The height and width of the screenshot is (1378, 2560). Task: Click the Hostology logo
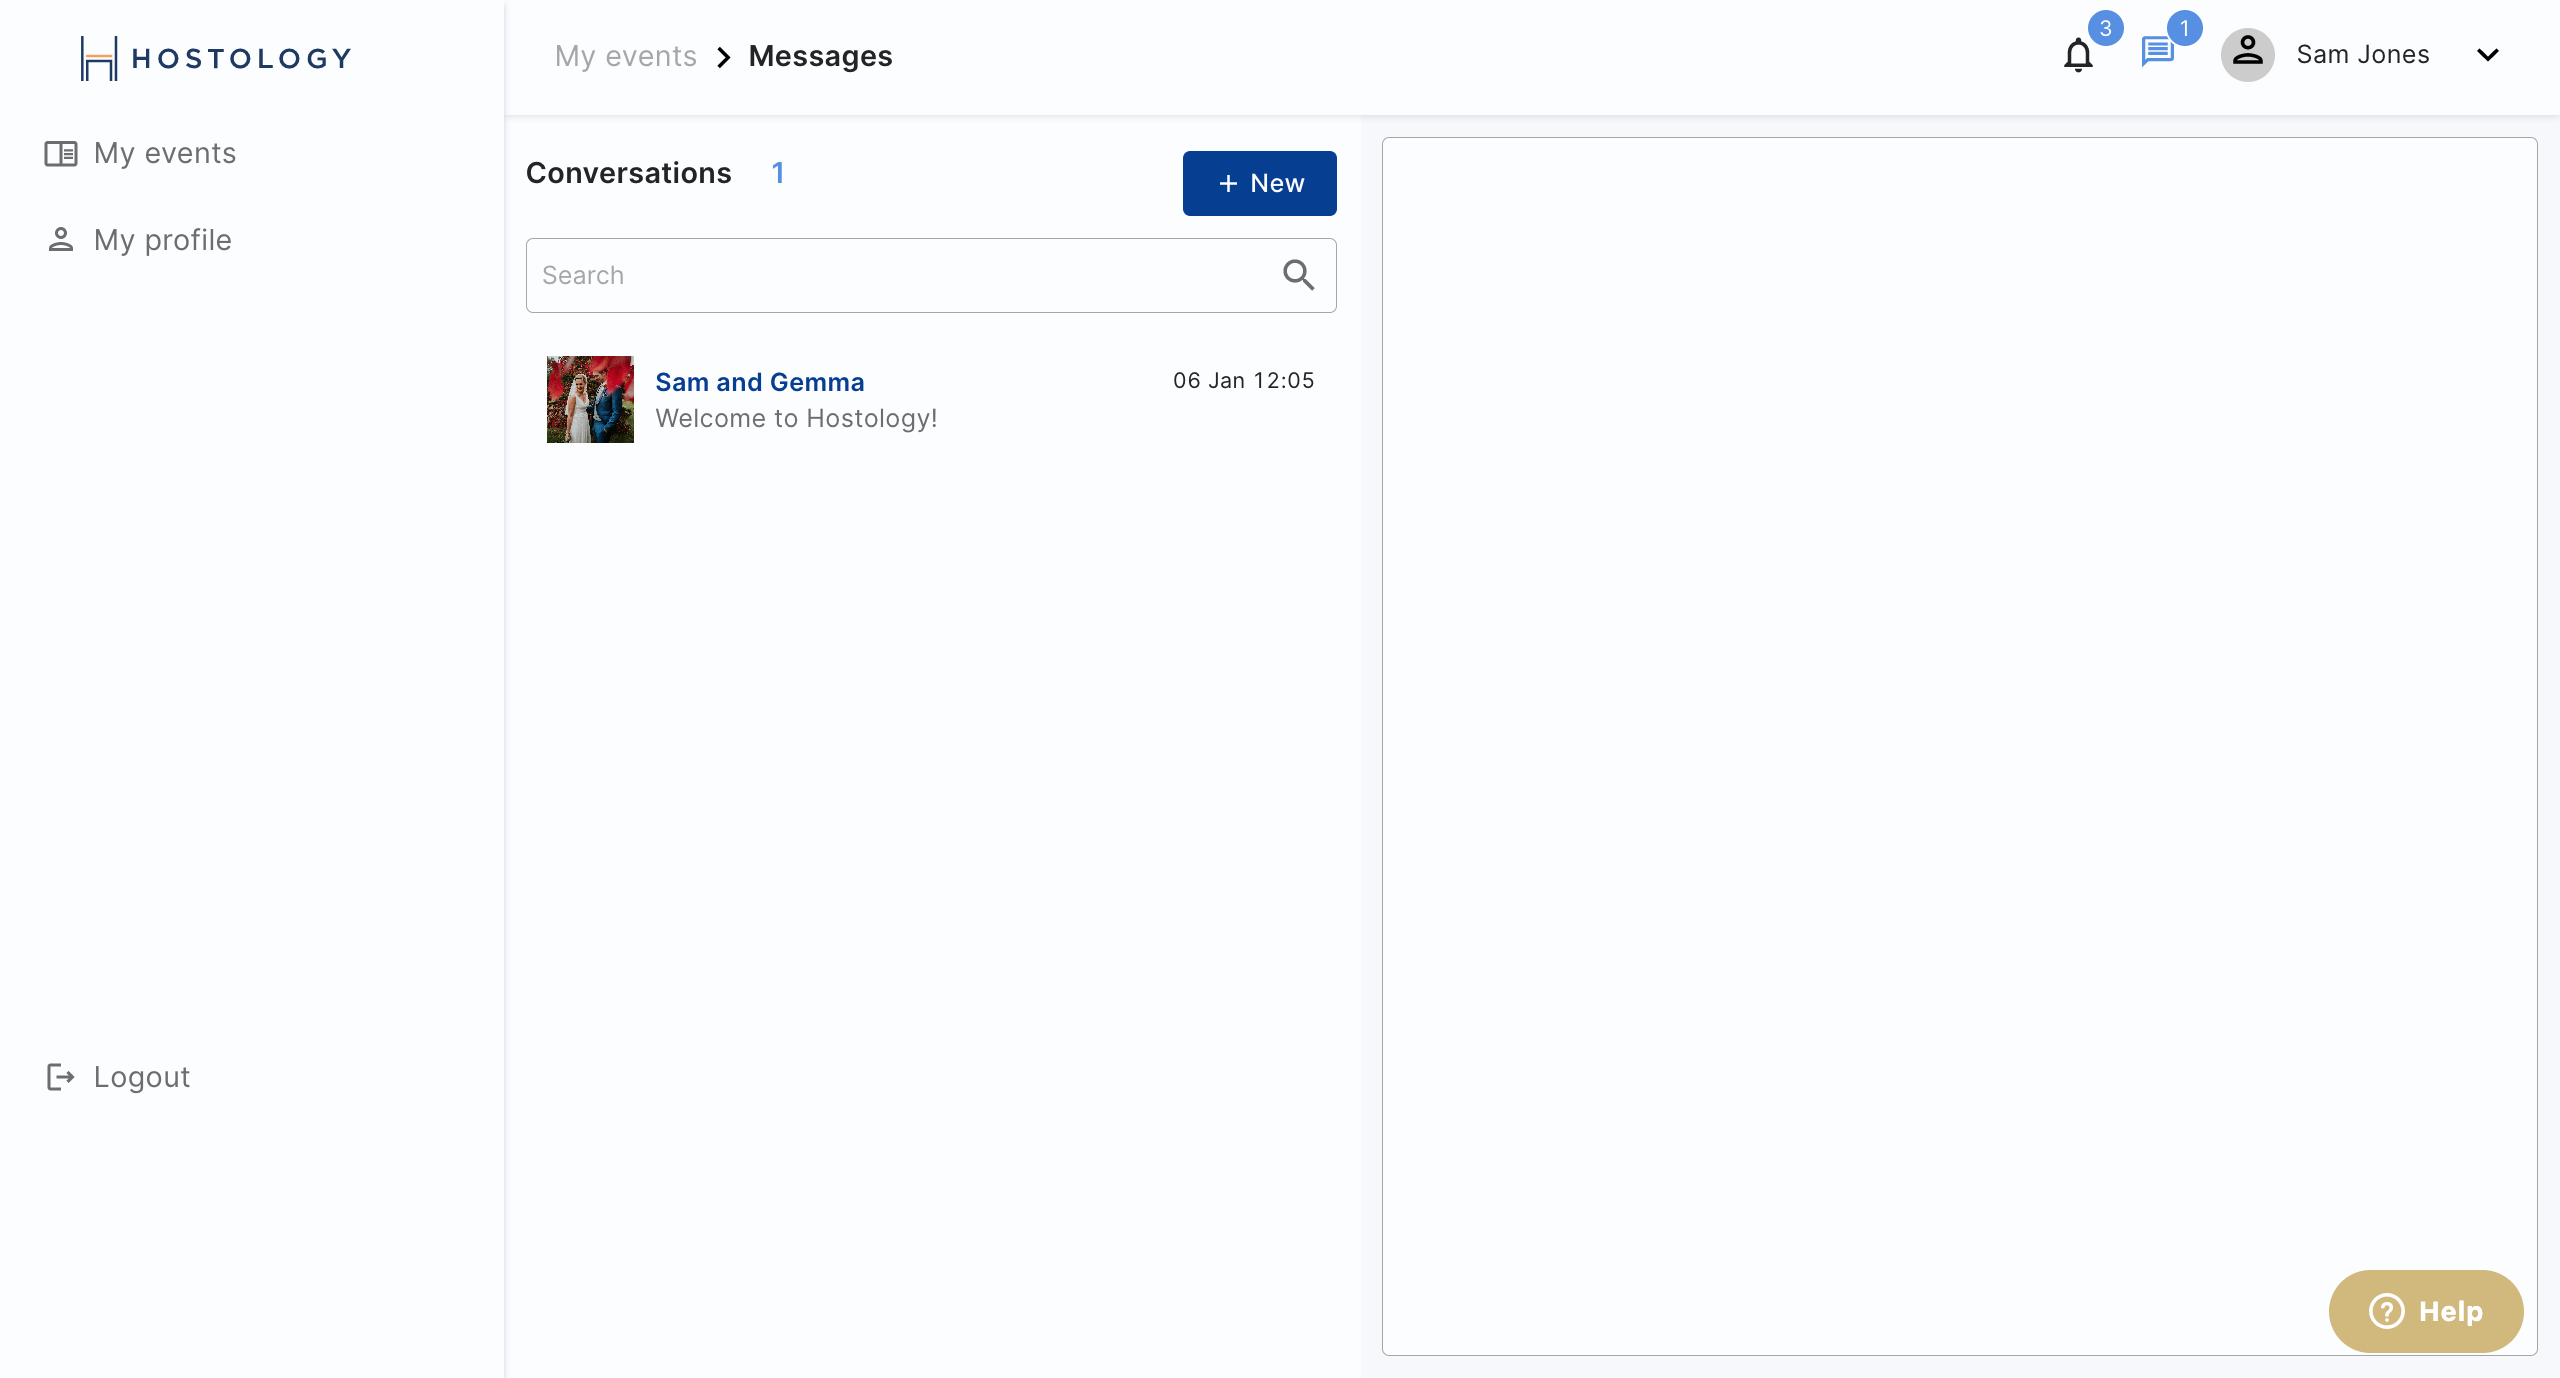tap(216, 58)
